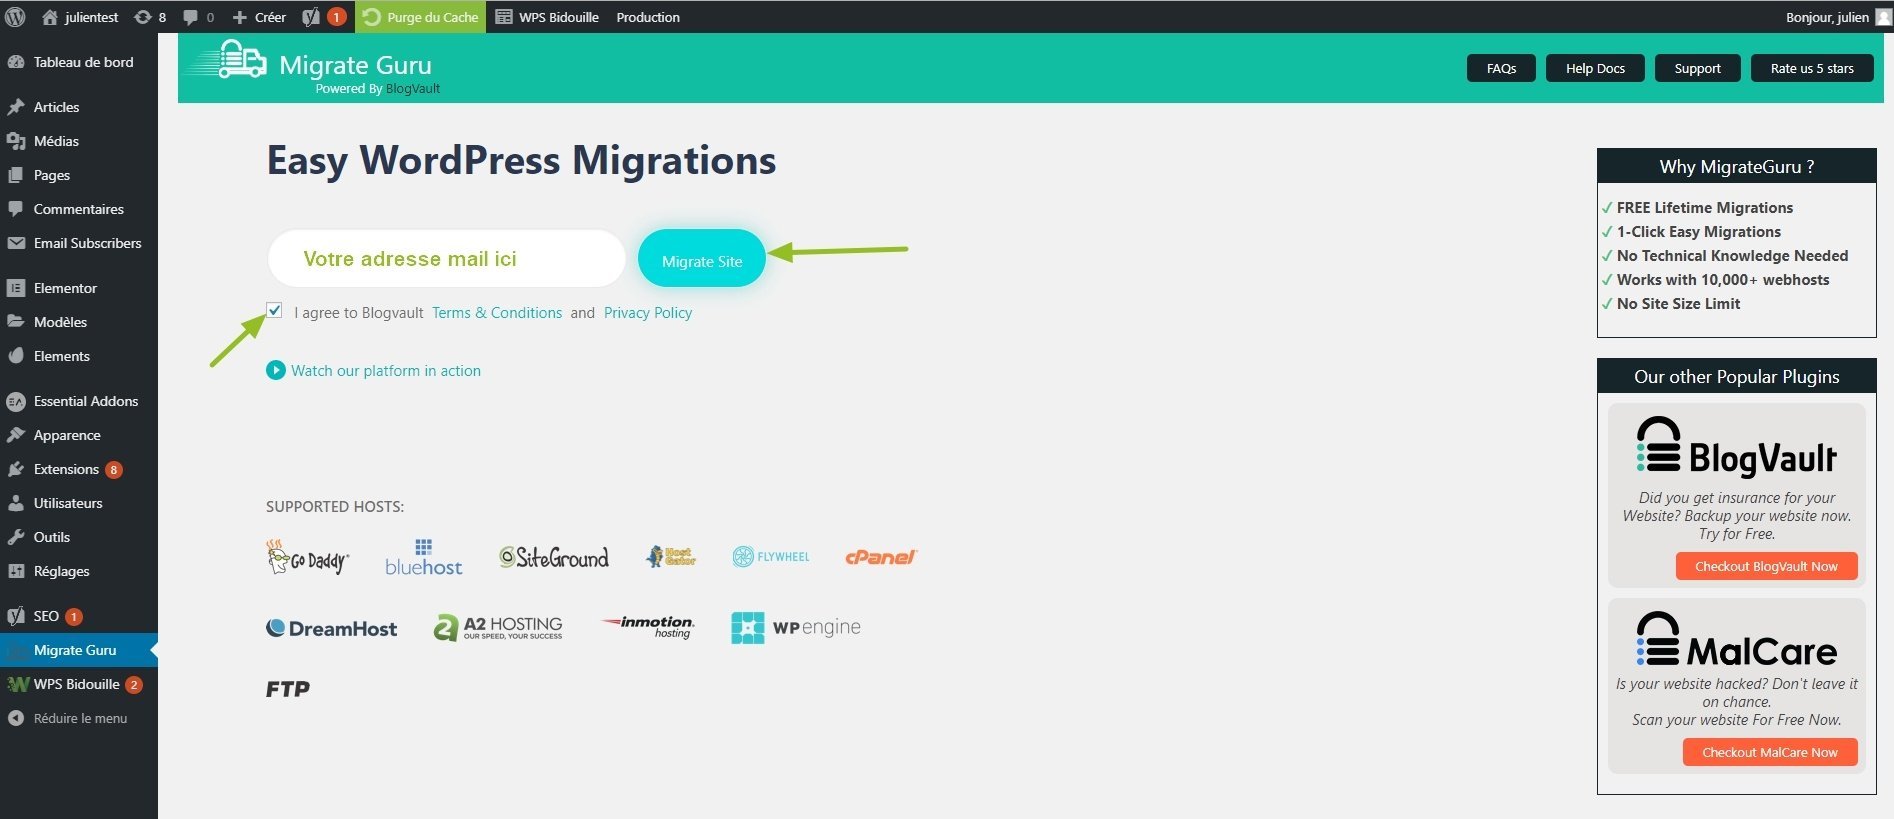This screenshot has height=819, width=1894.
Task: Click the Outils wrench icon
Action: coord(16,537)
